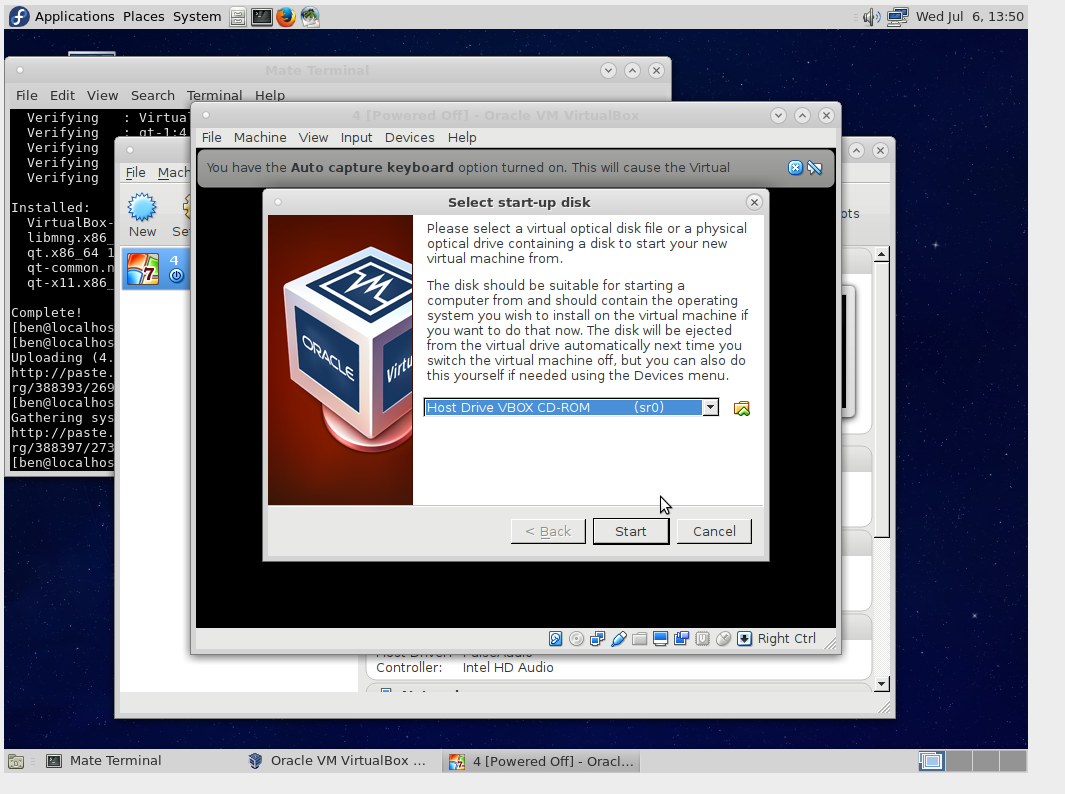1065x794 pixels.
Task: Click the active workspace switcher cell
Action: pyautogui.click(x=931, y=761)
